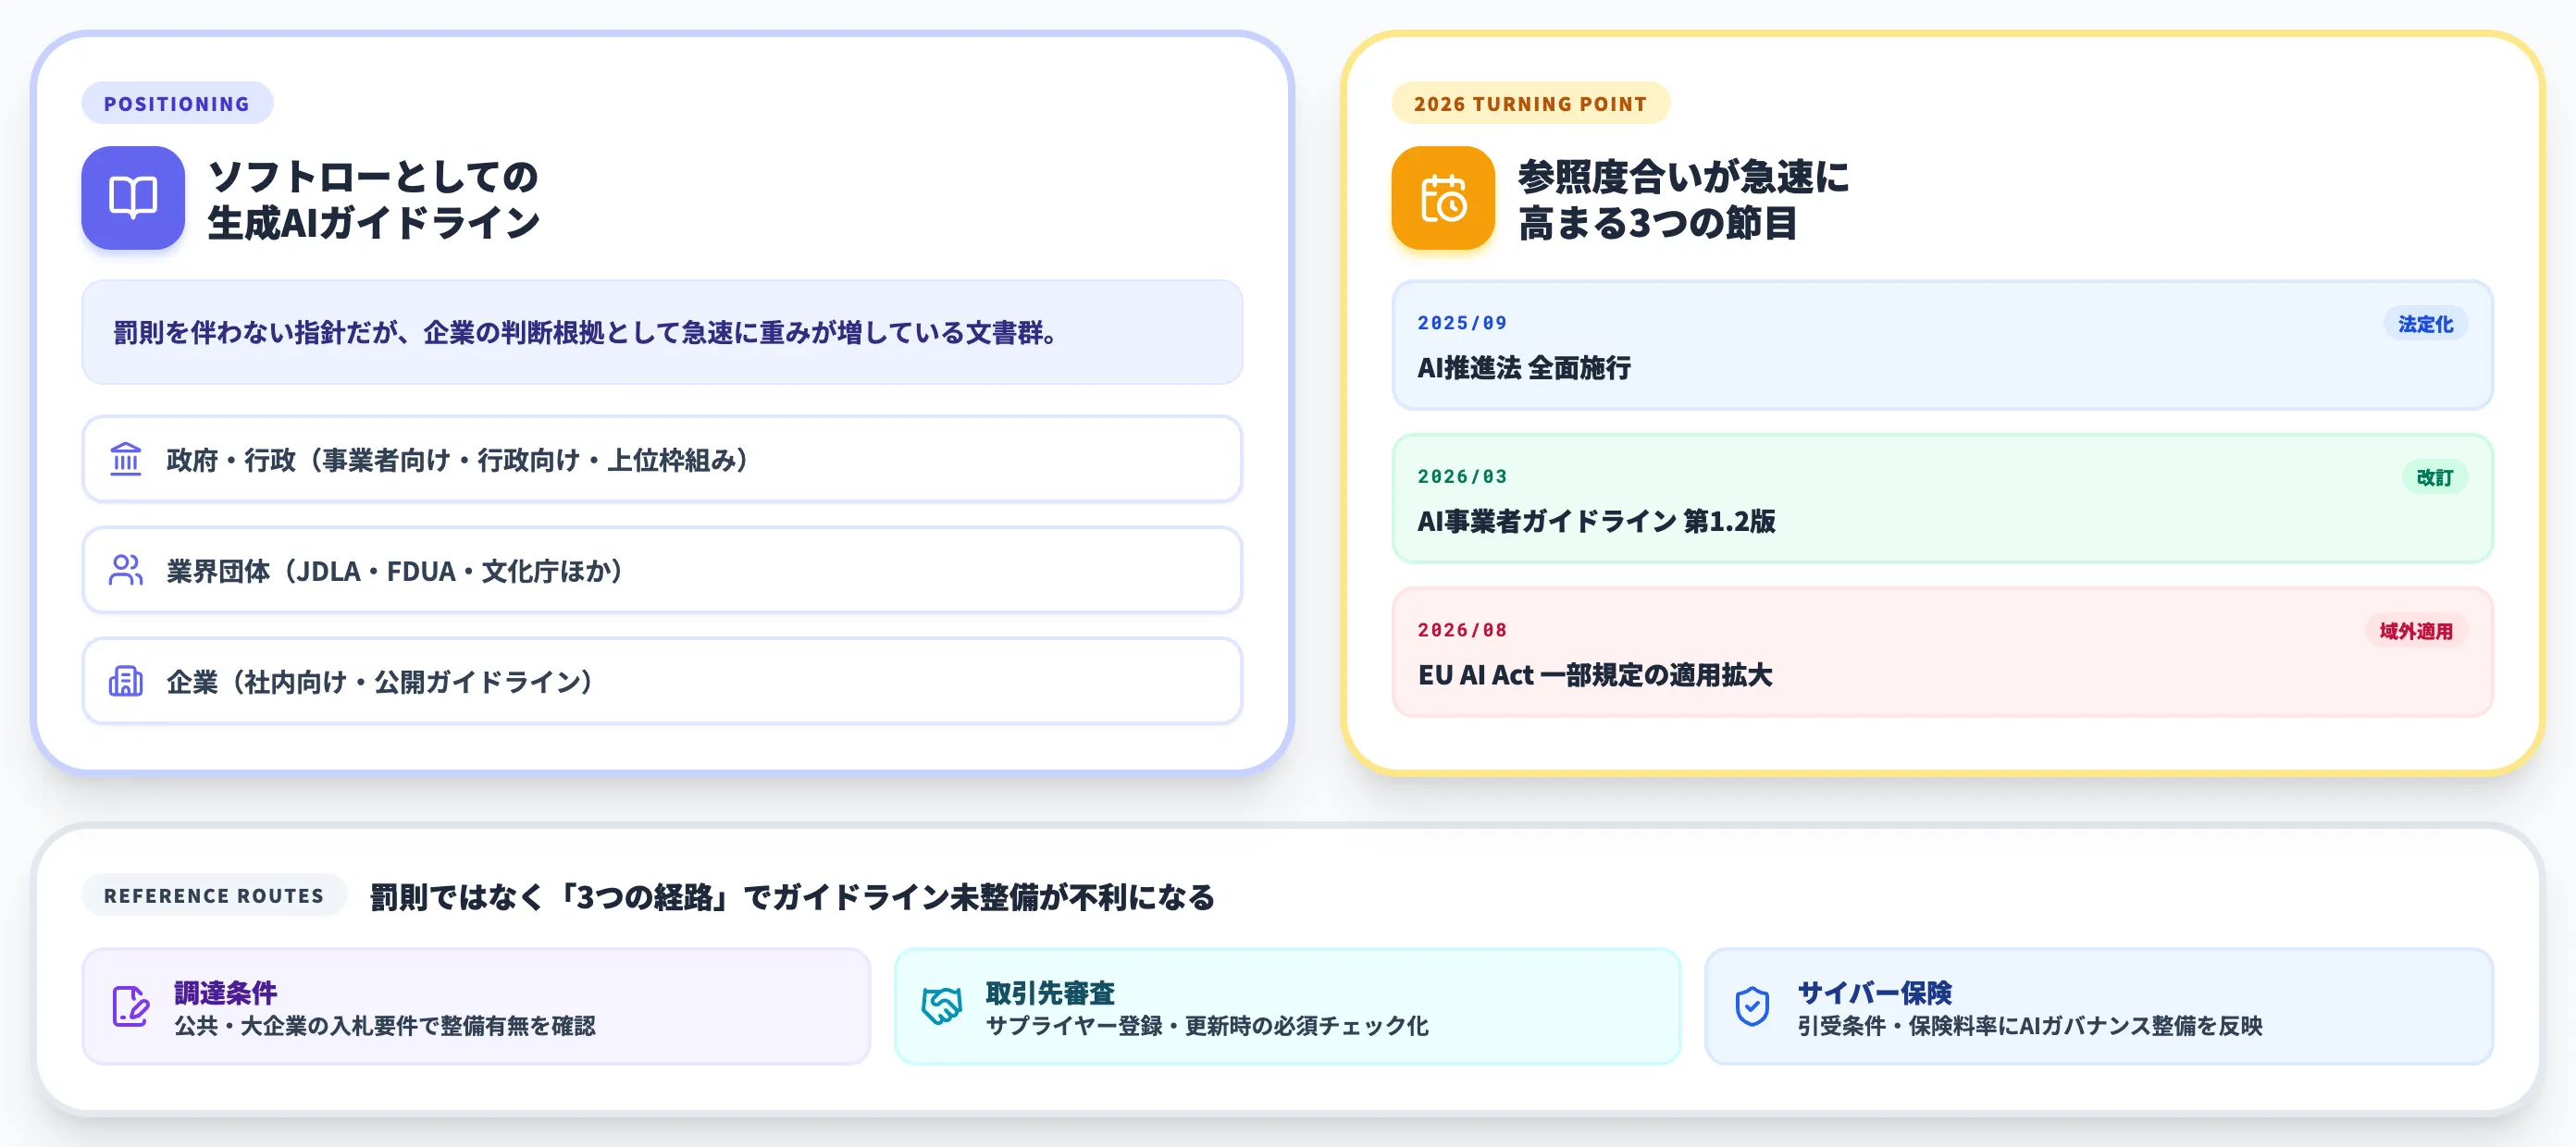The width and height of the screenshot is (2576, 1147).
Task: Click AI事業者ガイドライン 第1.2版 title
Action: (x=1596, y=522)
